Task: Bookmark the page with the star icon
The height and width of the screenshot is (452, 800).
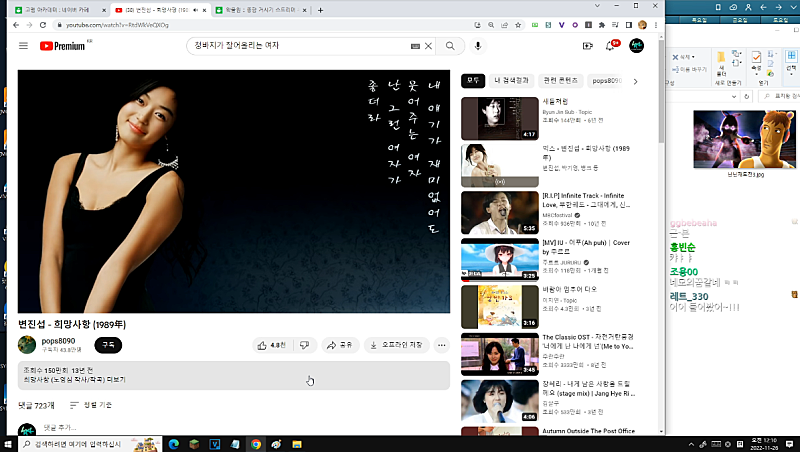Action: [518, 24]
